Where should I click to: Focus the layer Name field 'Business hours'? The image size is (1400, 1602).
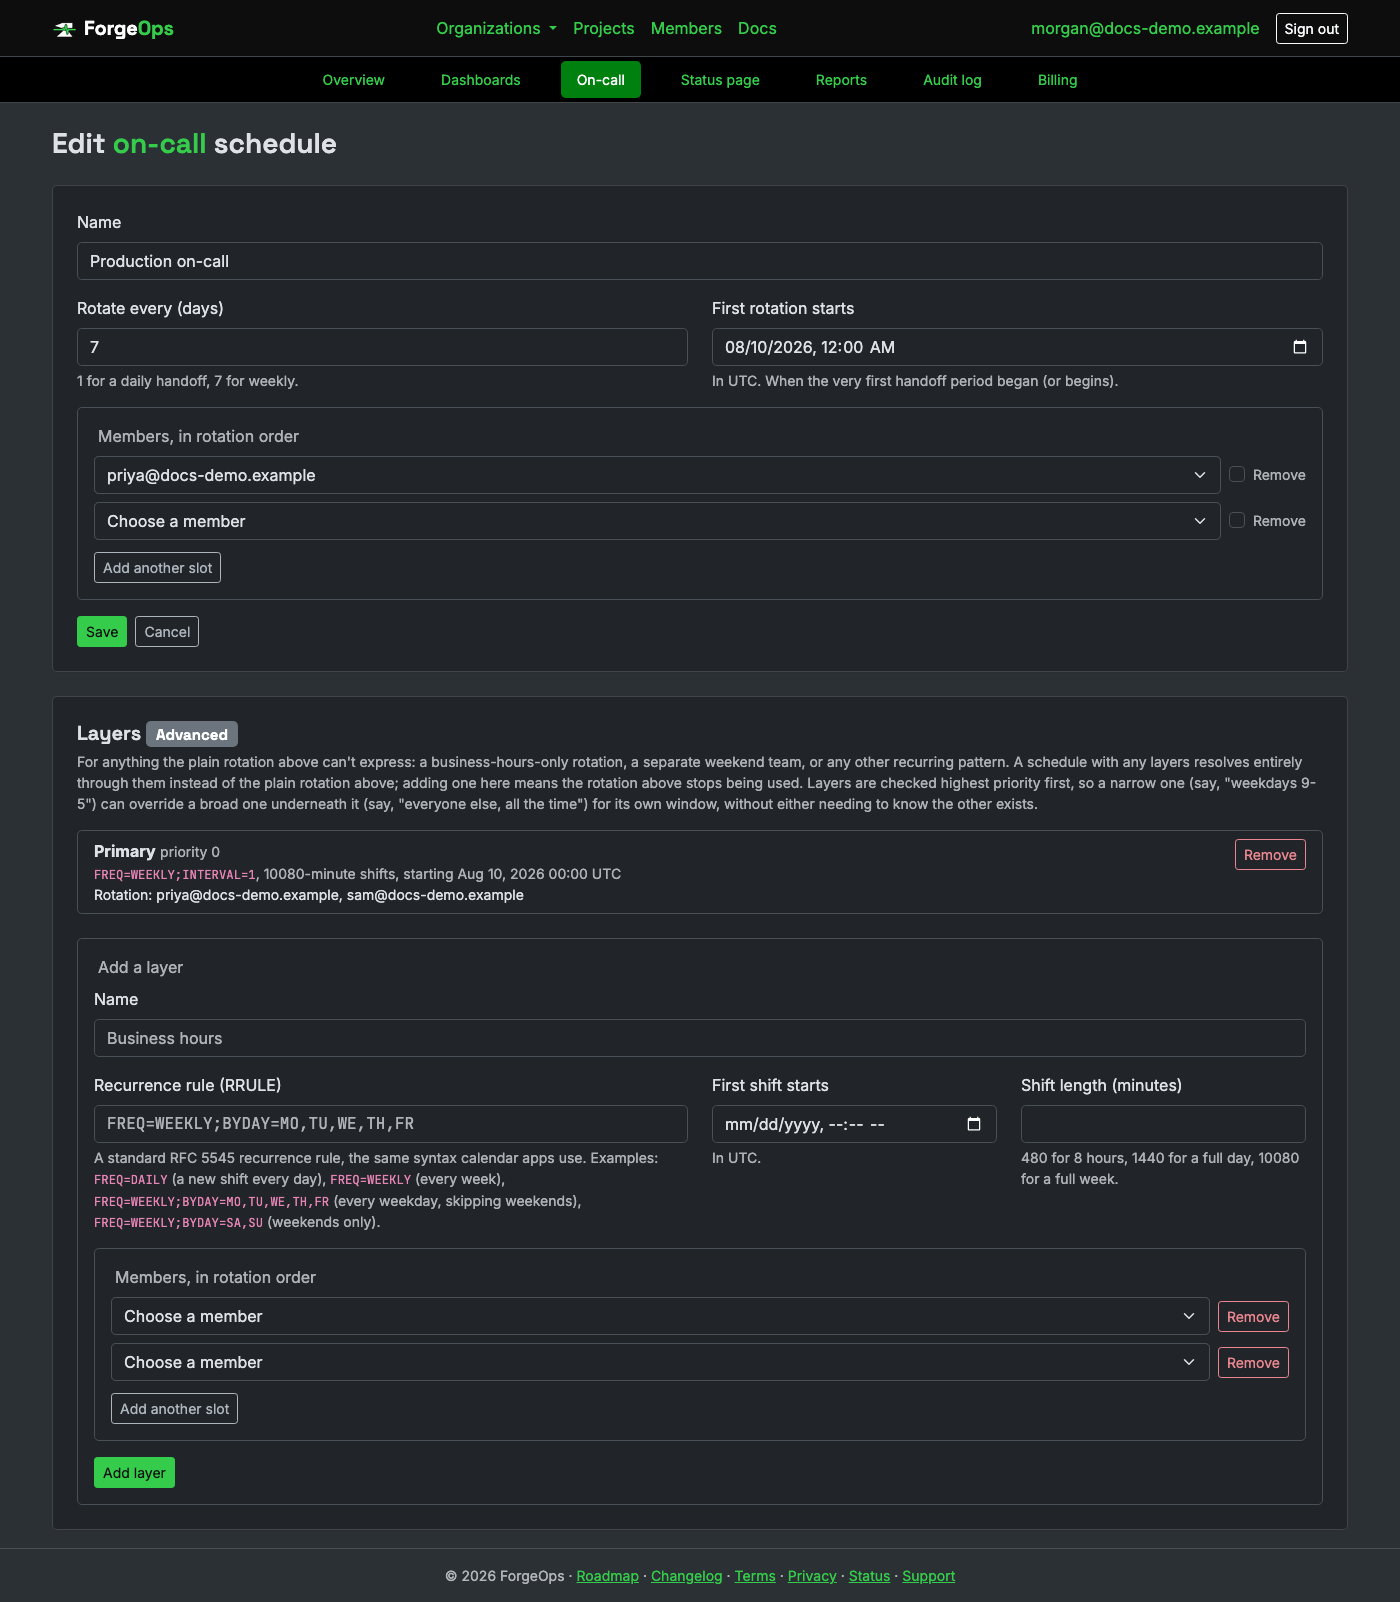pyautogui.click(x=700, y=1038)
